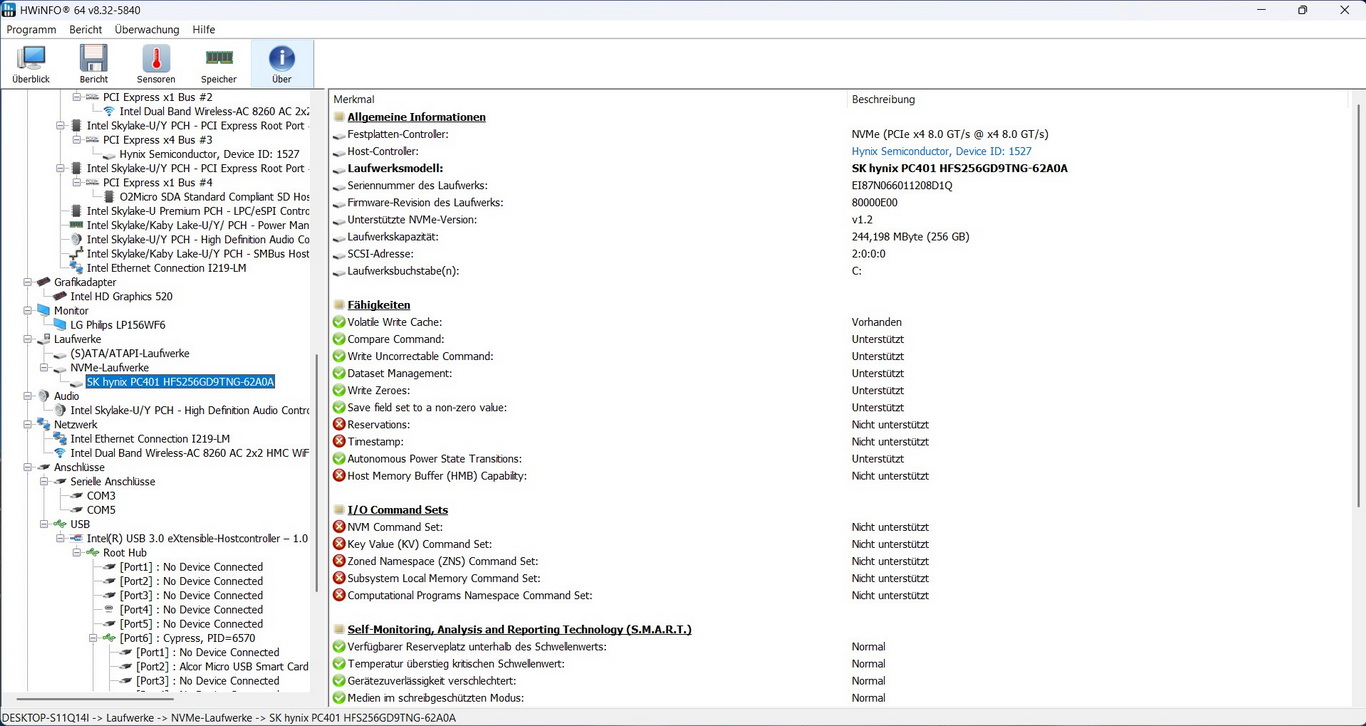Collapse the USB tree node
The image size is (1366, 726).
44,524
